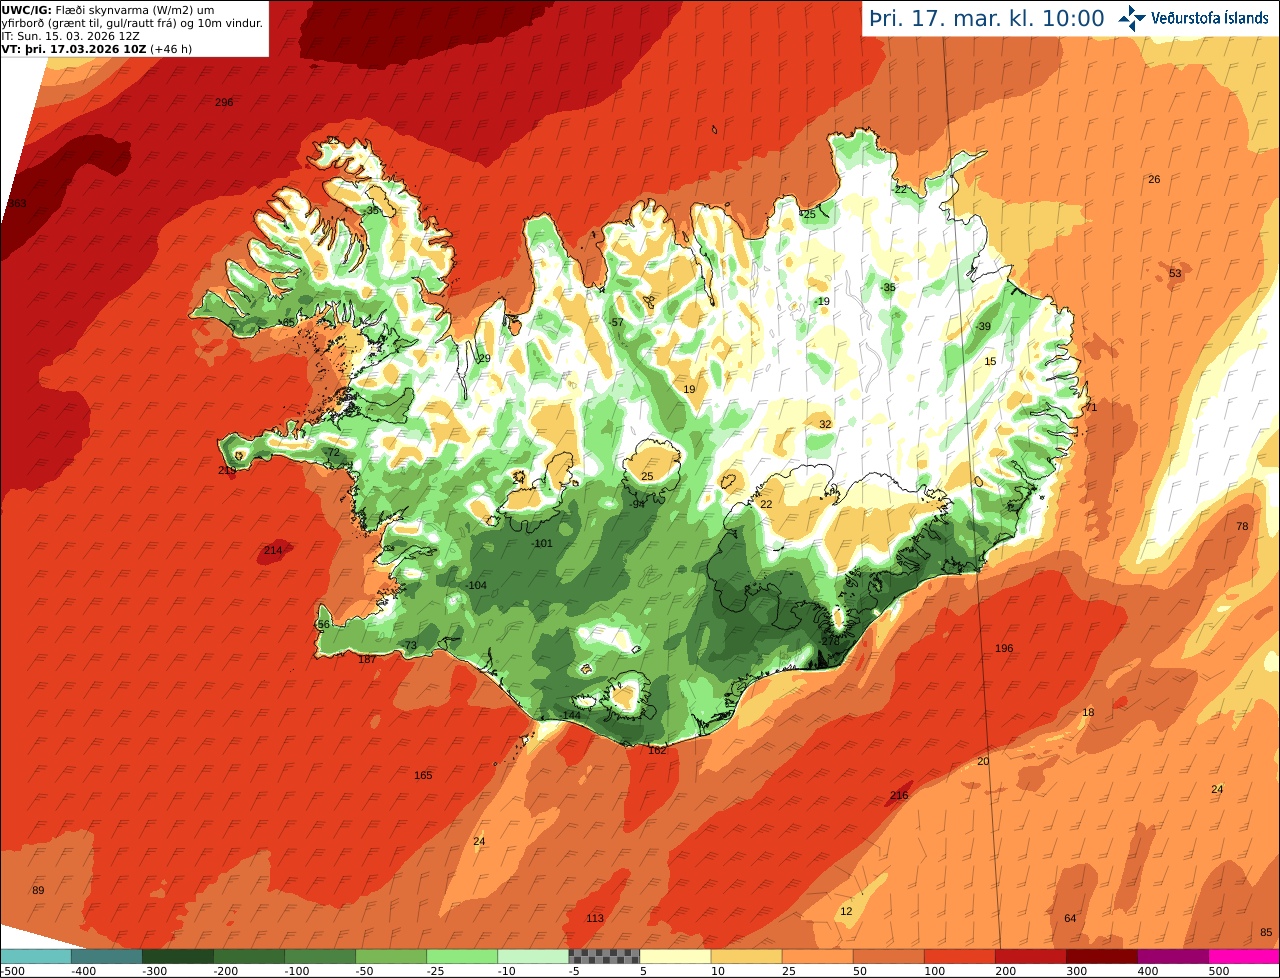Image resolution: width=1280 pixels, height=978 pixels.
Task: Click the 12 value in the yellow patch
Action: click(x=846, y=911)
